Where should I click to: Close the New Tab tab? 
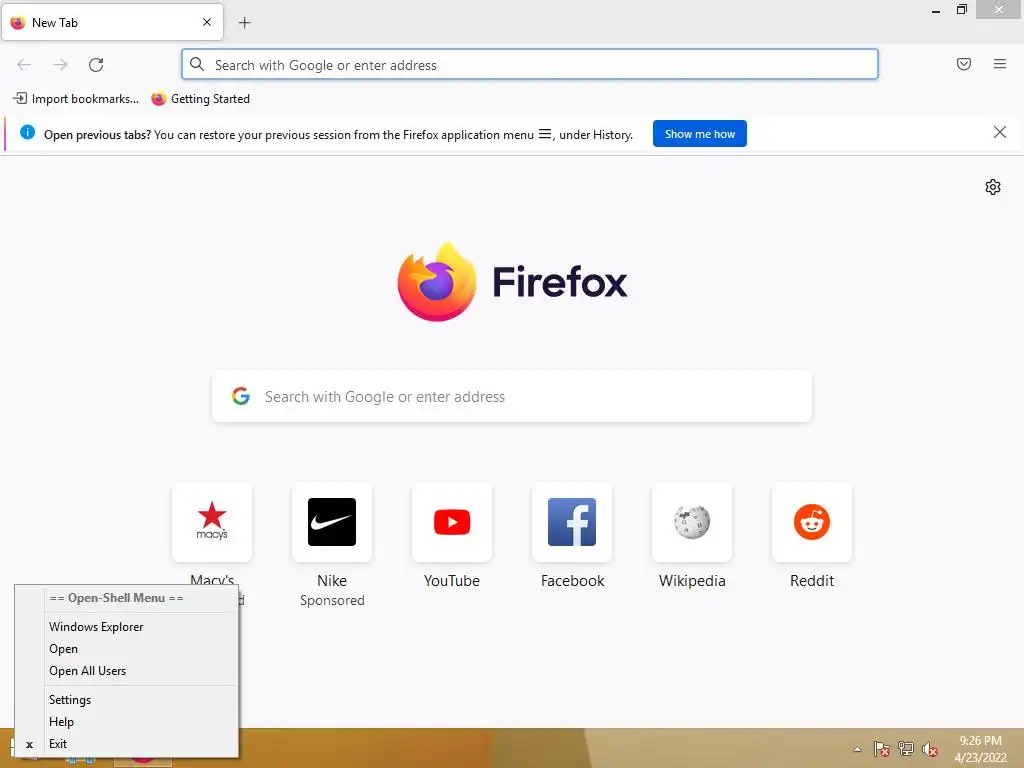coord(206,22)
